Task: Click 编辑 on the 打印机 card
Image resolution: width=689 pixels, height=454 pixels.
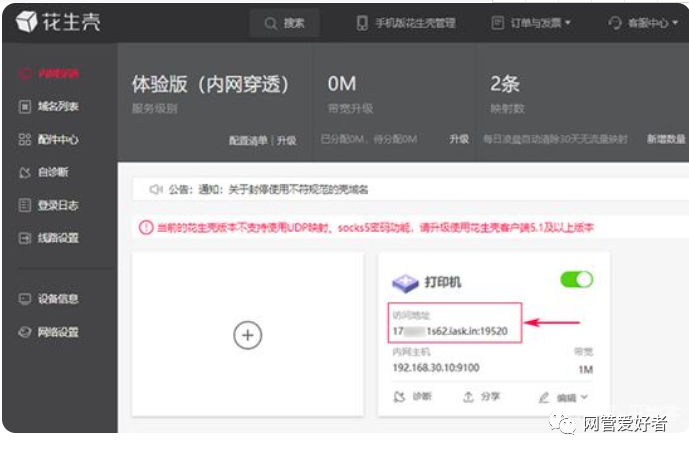Action: (566, 398)
